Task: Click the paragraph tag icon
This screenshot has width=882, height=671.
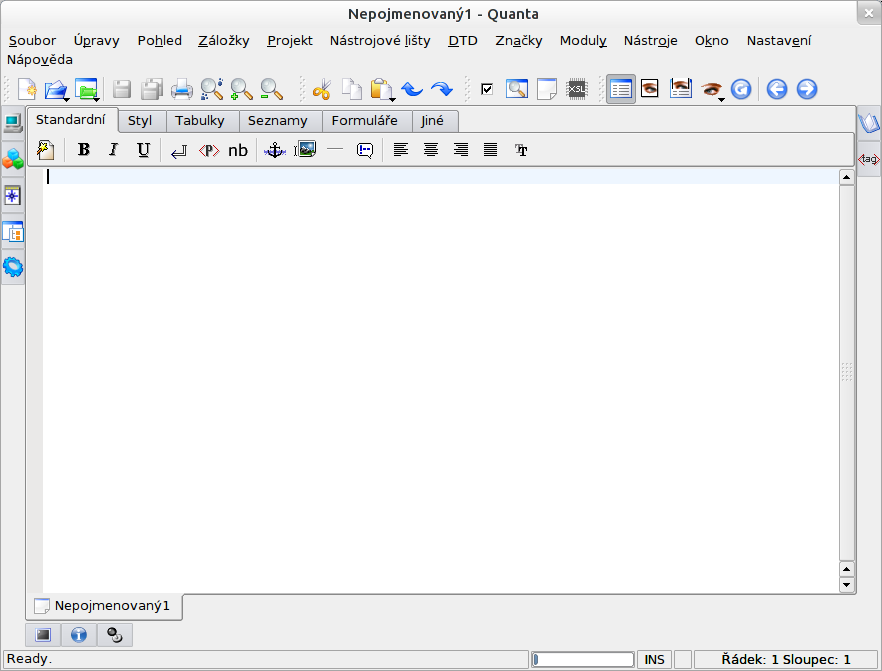Action: click(x=209, y=150)
